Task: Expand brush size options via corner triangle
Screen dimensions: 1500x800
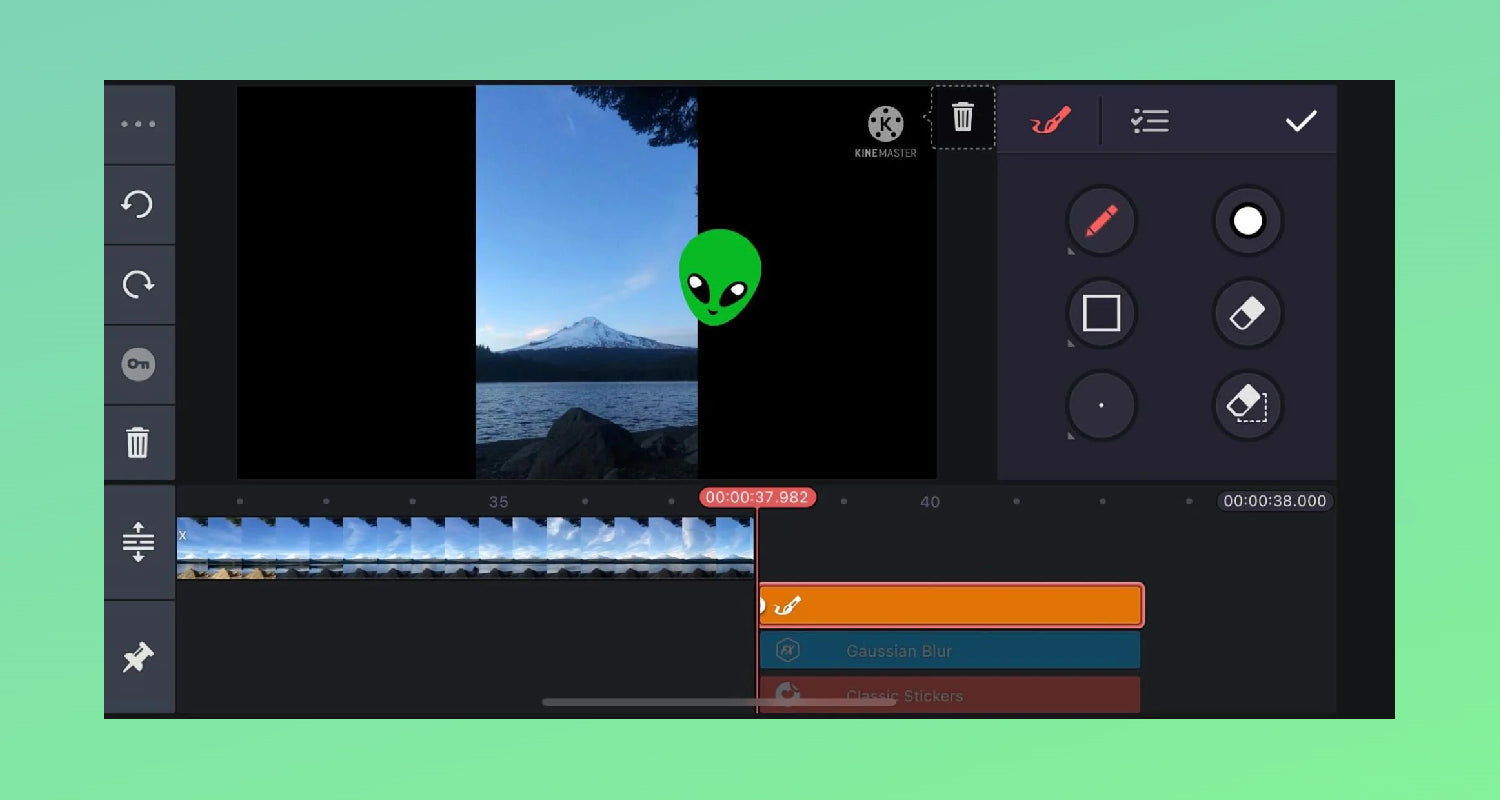Action: pyautogui.click(x=1072, y=437)
